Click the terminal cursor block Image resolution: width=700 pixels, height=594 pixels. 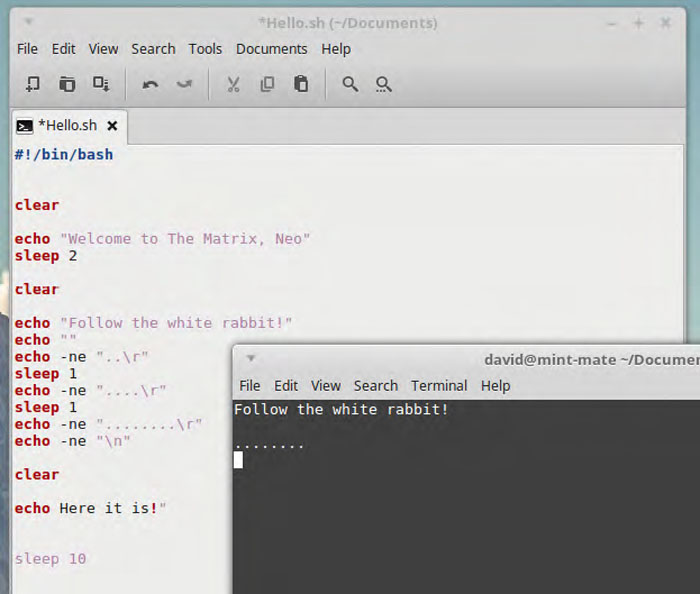238,460
